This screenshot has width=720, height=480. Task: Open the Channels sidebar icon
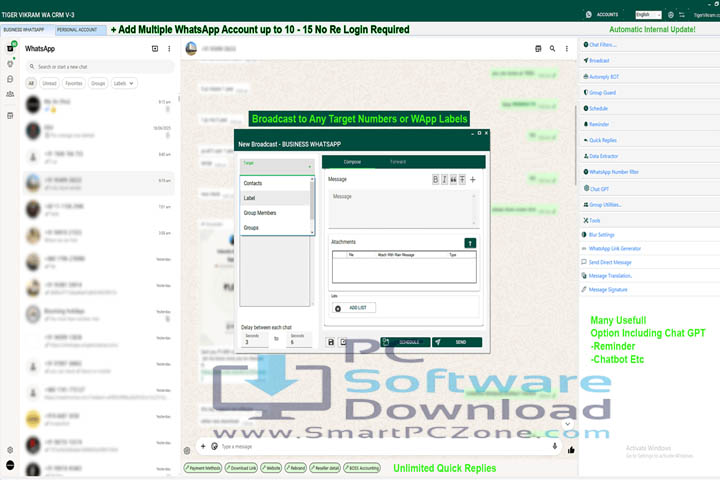[x=10, y=79]
